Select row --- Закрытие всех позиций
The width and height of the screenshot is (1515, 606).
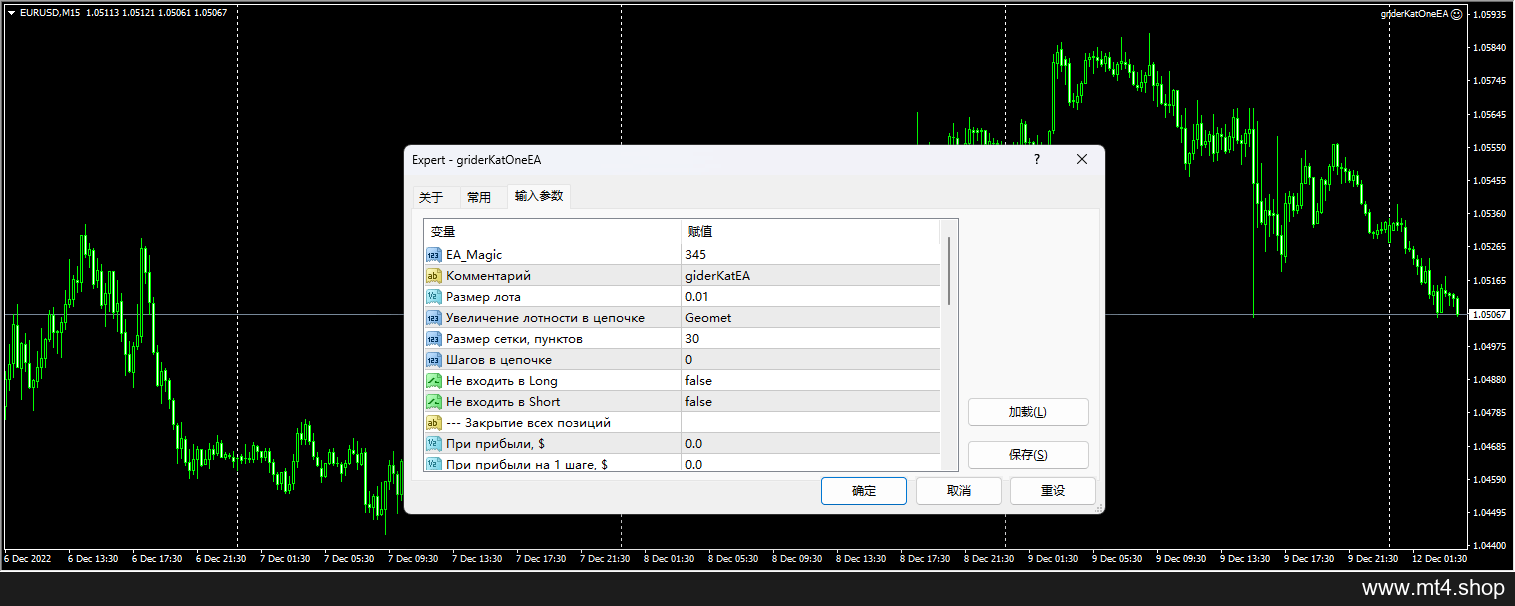pos(682,423)
